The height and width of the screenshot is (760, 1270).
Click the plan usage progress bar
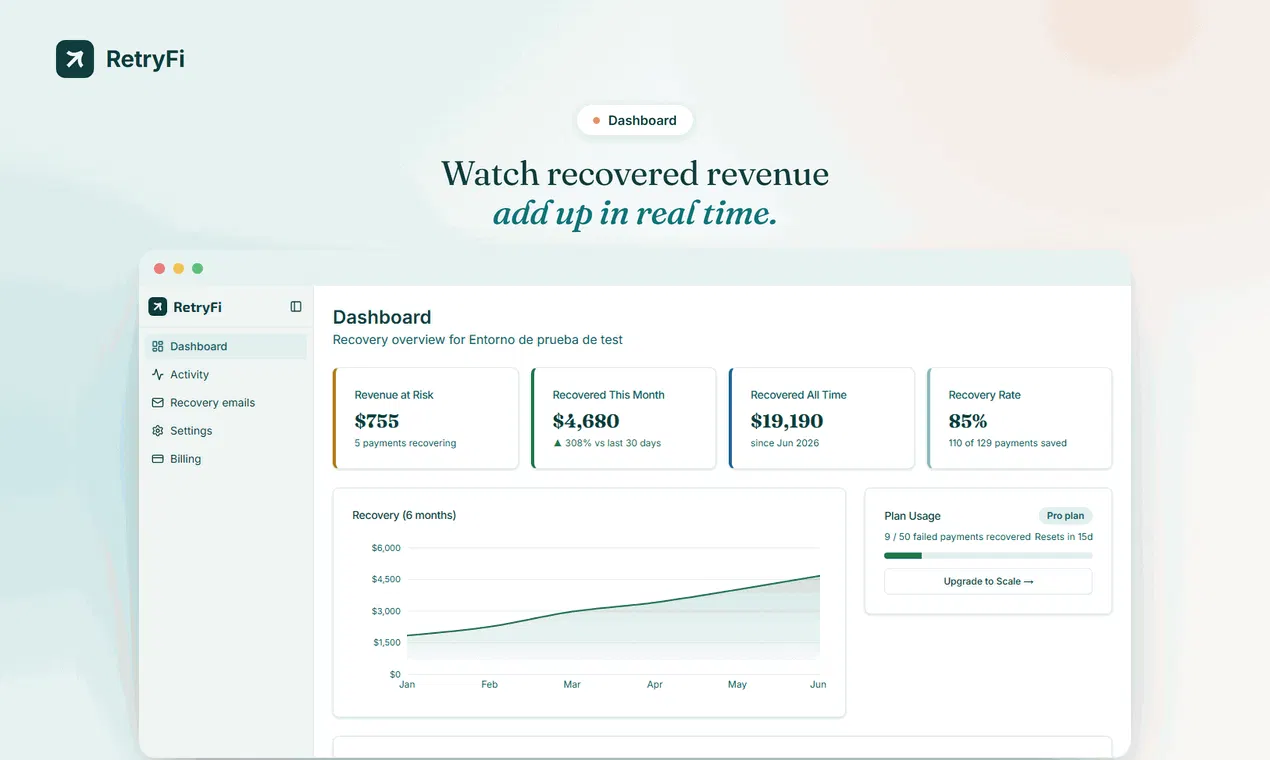coord(988,555)
